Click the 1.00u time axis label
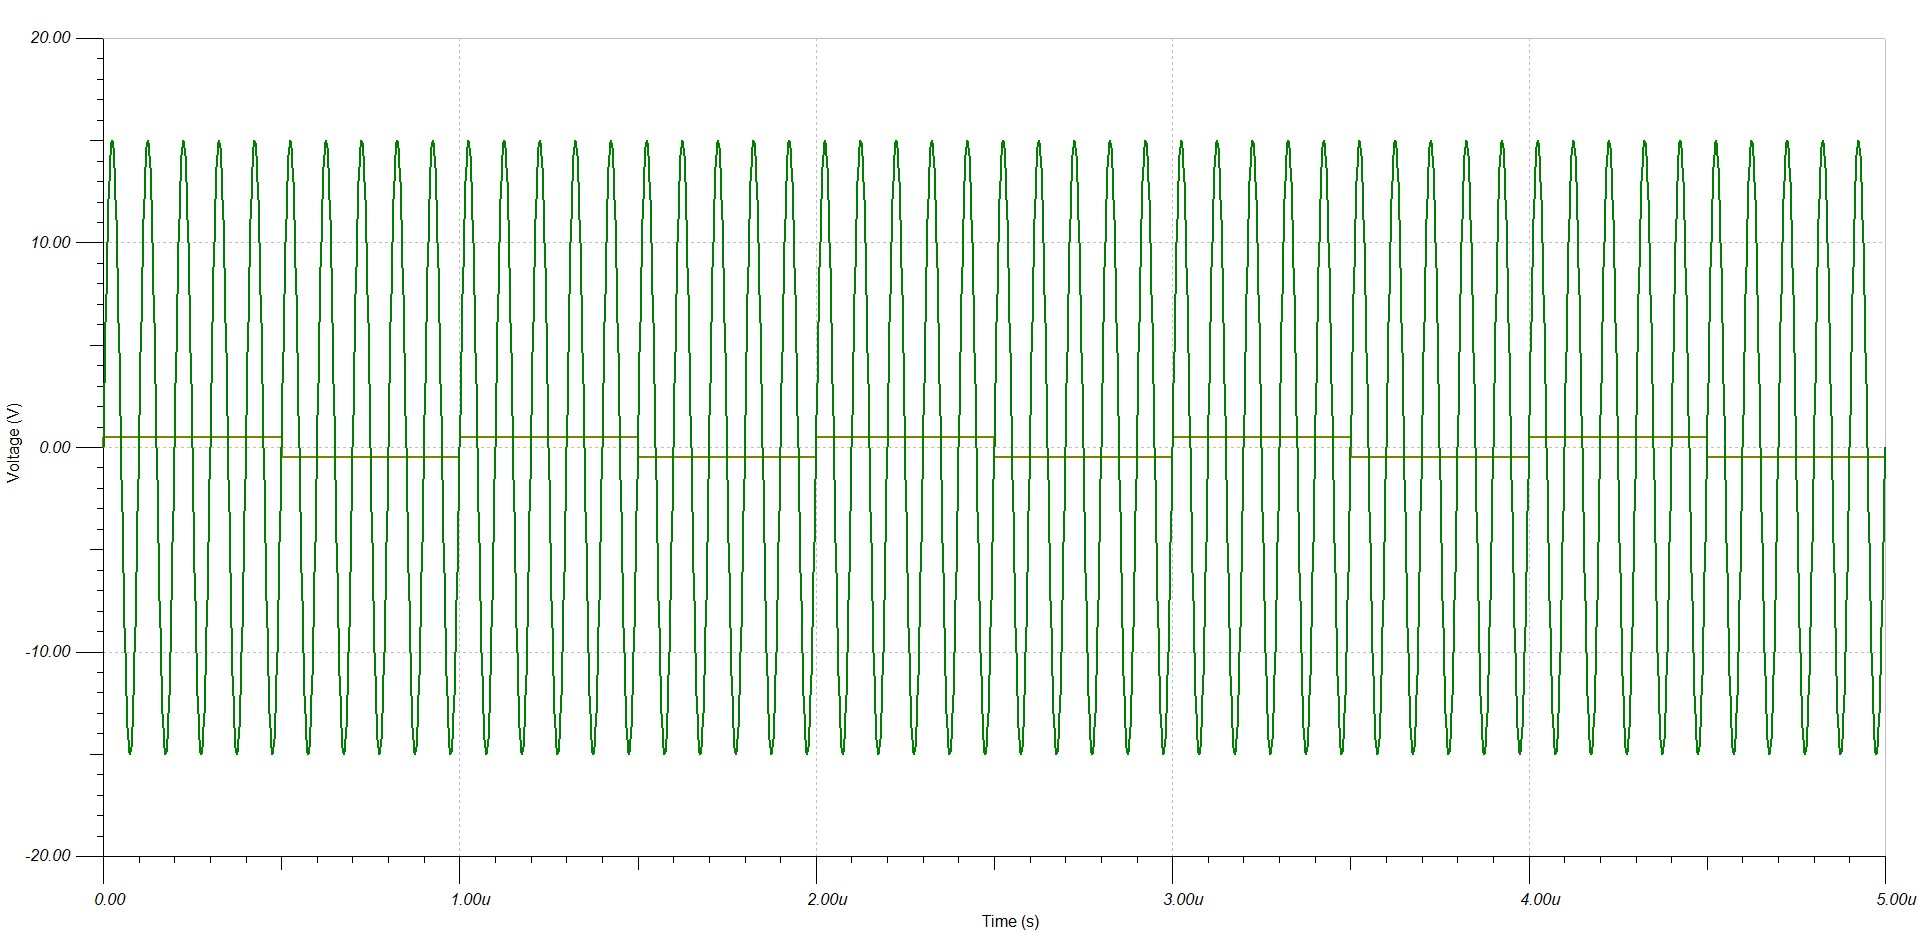The height and width of the screenshot is (941, 1918). pos(470,899)
